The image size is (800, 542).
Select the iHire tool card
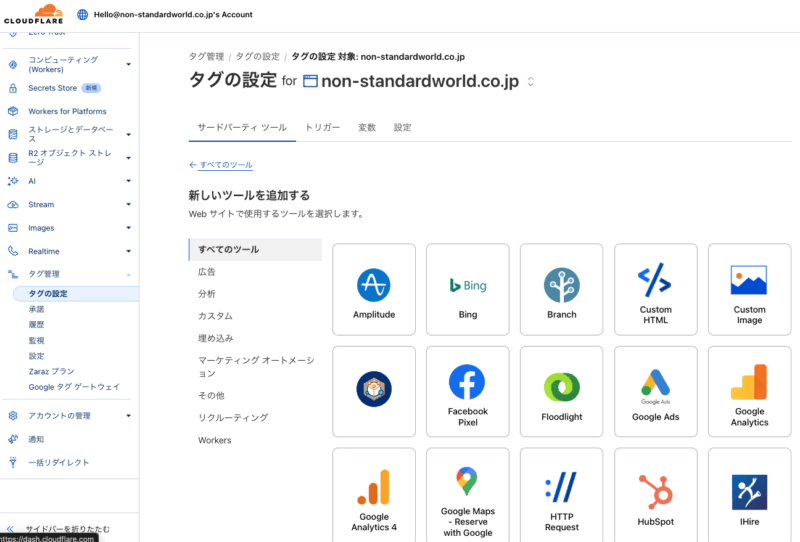coord(749,495)
